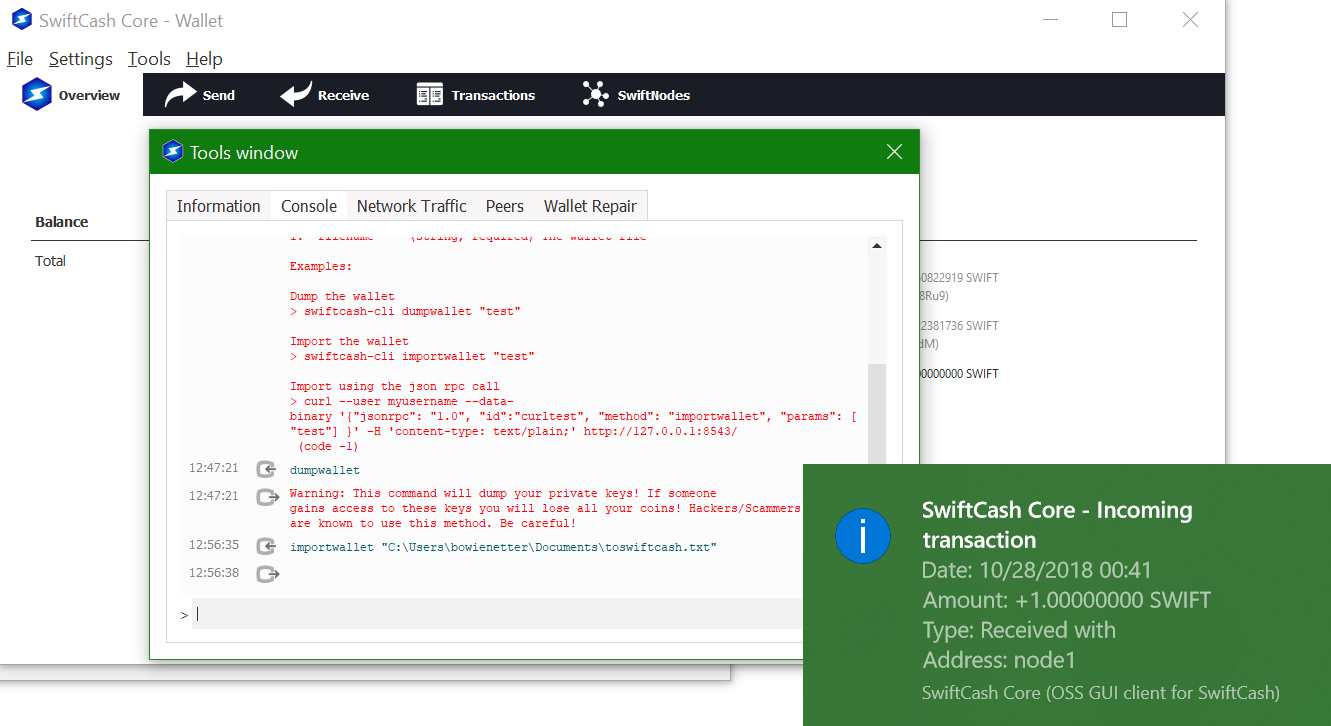The image size is (1331, 726).
Task: Click the console scrollbar up arrow
Action: coord(877,246)
